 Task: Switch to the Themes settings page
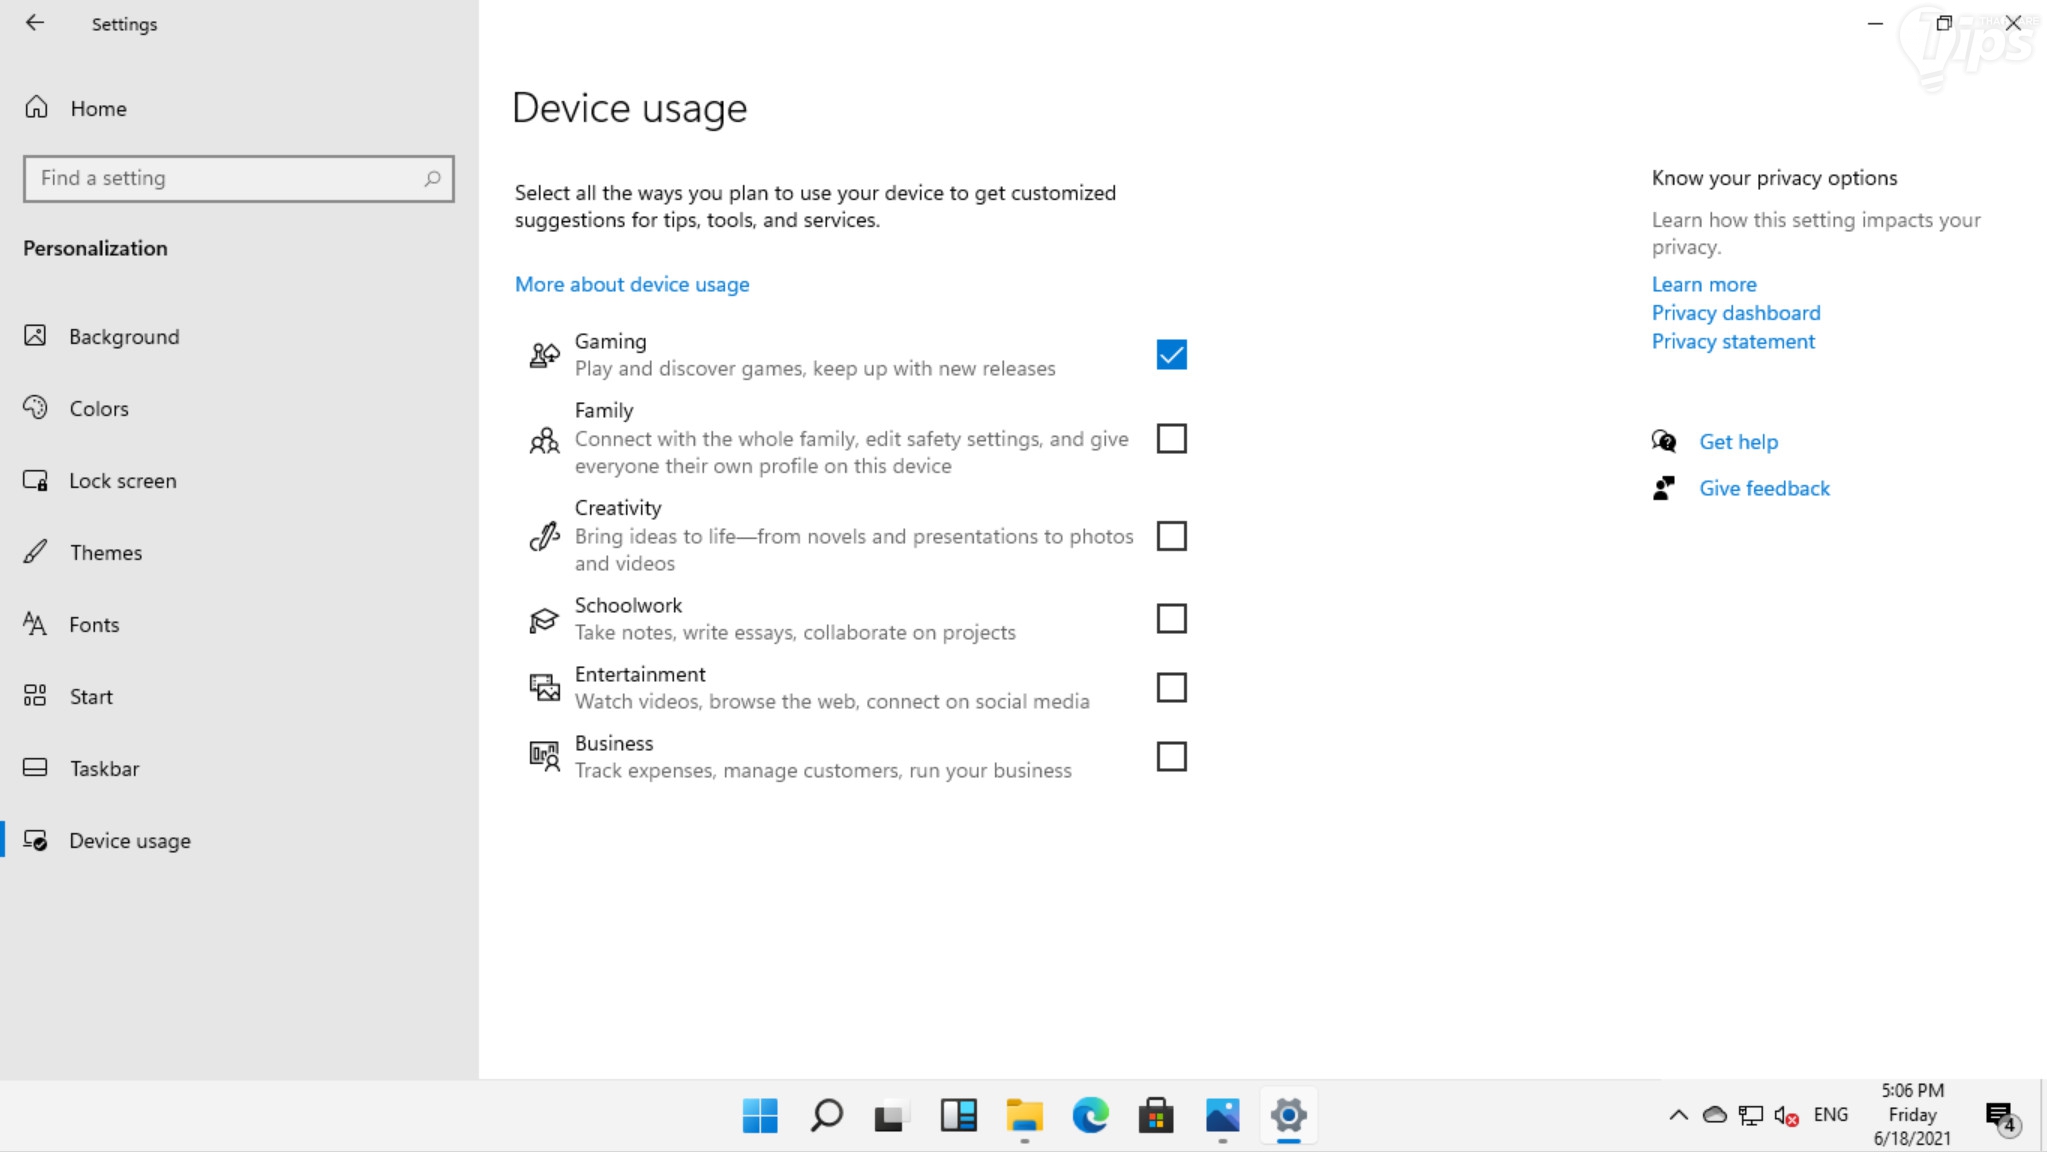(x=105, y=553)
